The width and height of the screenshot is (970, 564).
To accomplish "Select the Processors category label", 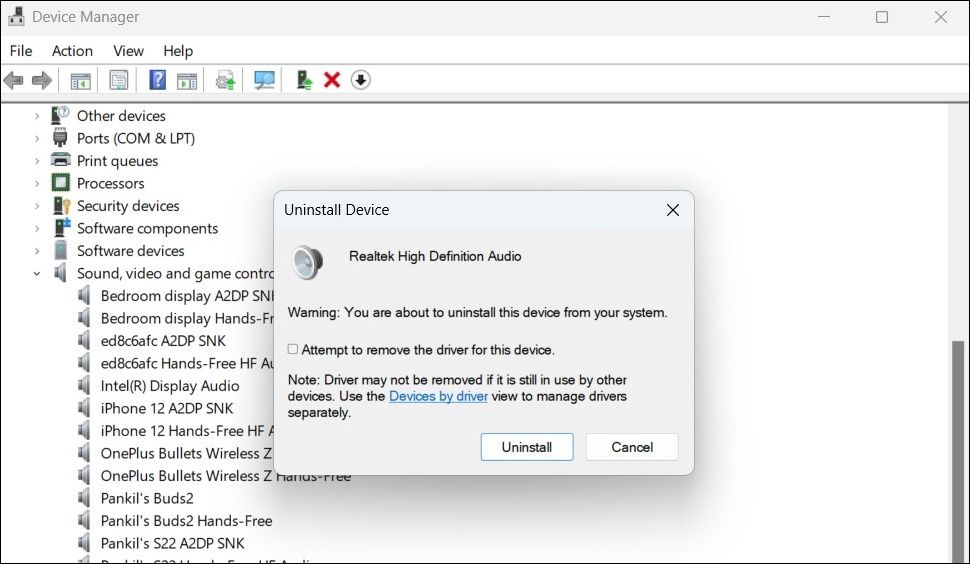I will click(111, 183).
